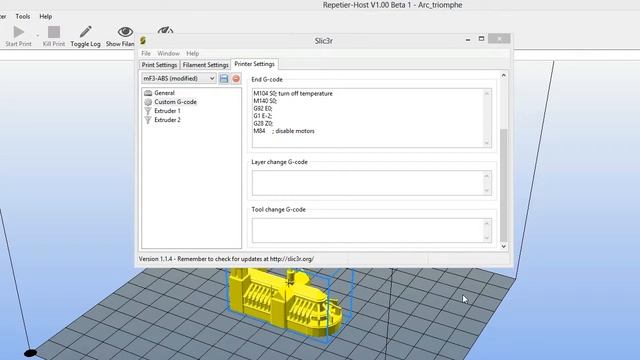The width and height of the screenshot is (640, 360).
Task: Click the settings panel scroll up arrow
Action: [503, 76]
